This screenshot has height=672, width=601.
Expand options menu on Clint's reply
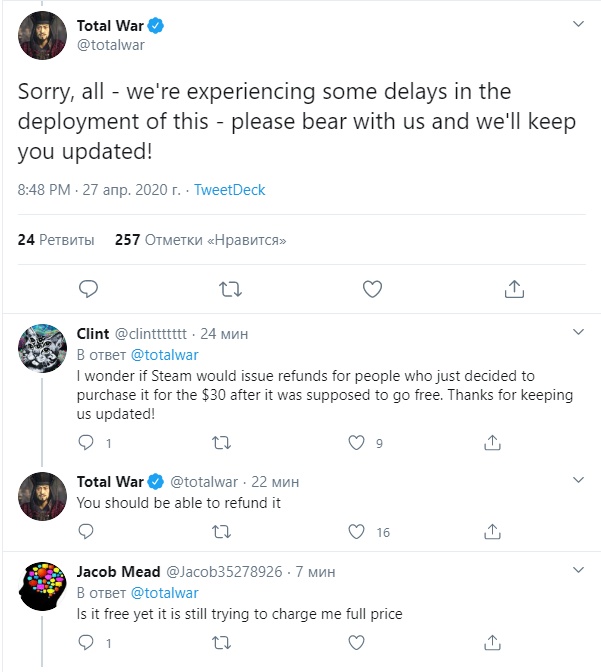[577, 332]
